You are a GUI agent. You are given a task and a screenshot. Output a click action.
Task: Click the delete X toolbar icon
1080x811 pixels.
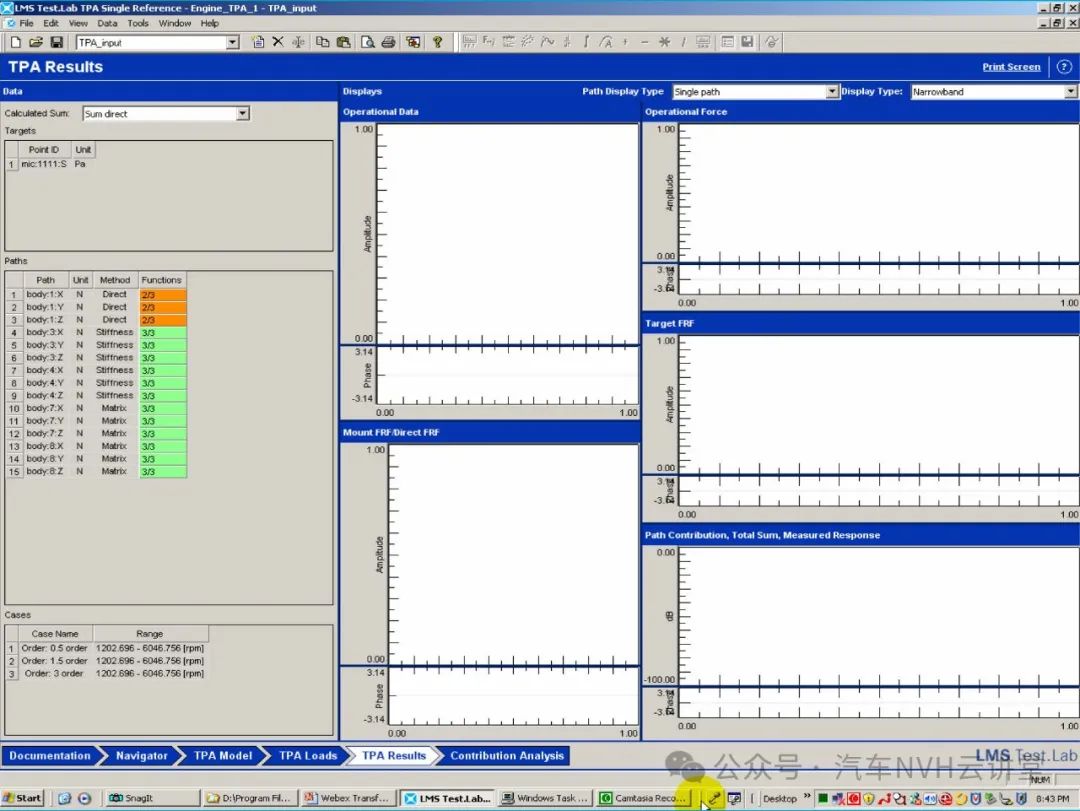278,42
